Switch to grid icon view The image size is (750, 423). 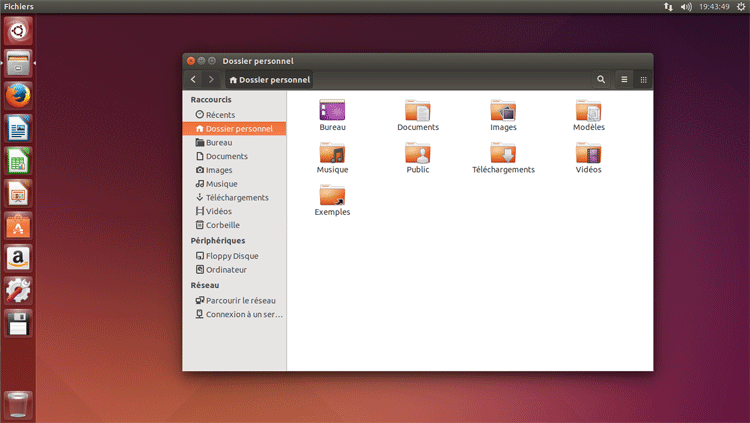[x=643, y=79]
